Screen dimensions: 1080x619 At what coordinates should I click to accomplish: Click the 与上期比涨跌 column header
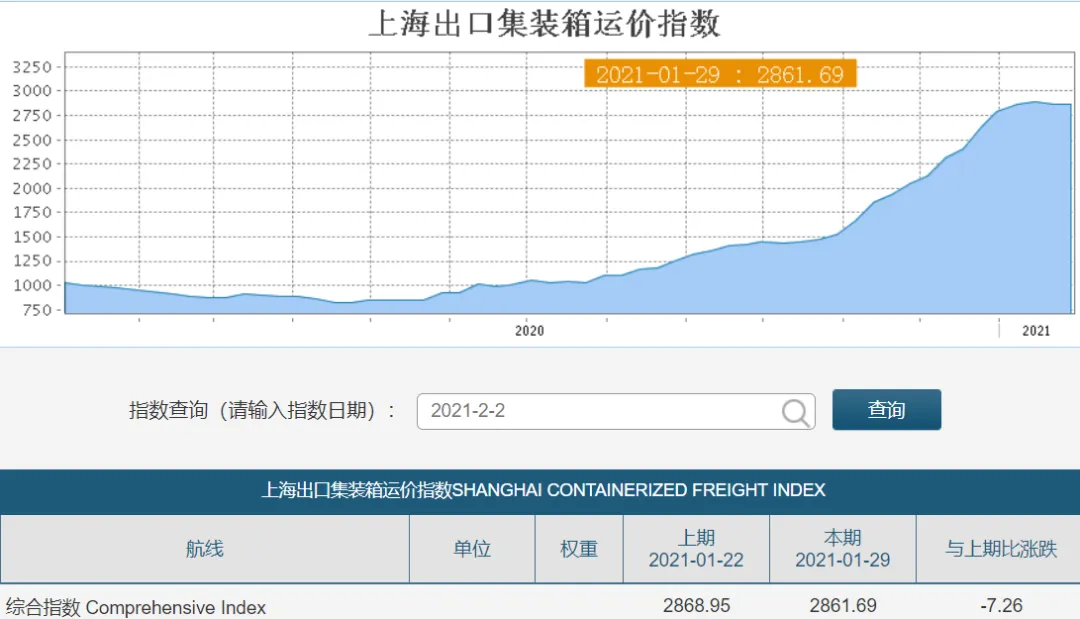(1000, 549)
